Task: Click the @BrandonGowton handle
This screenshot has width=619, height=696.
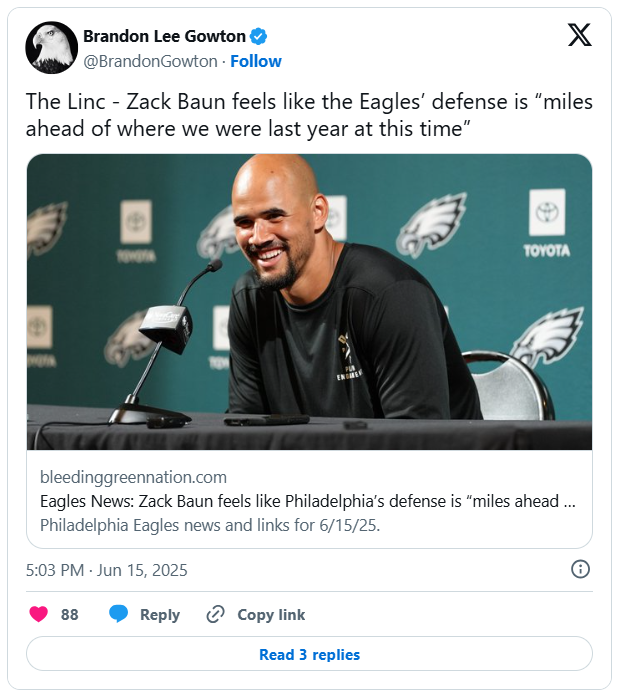Action: 150,61
